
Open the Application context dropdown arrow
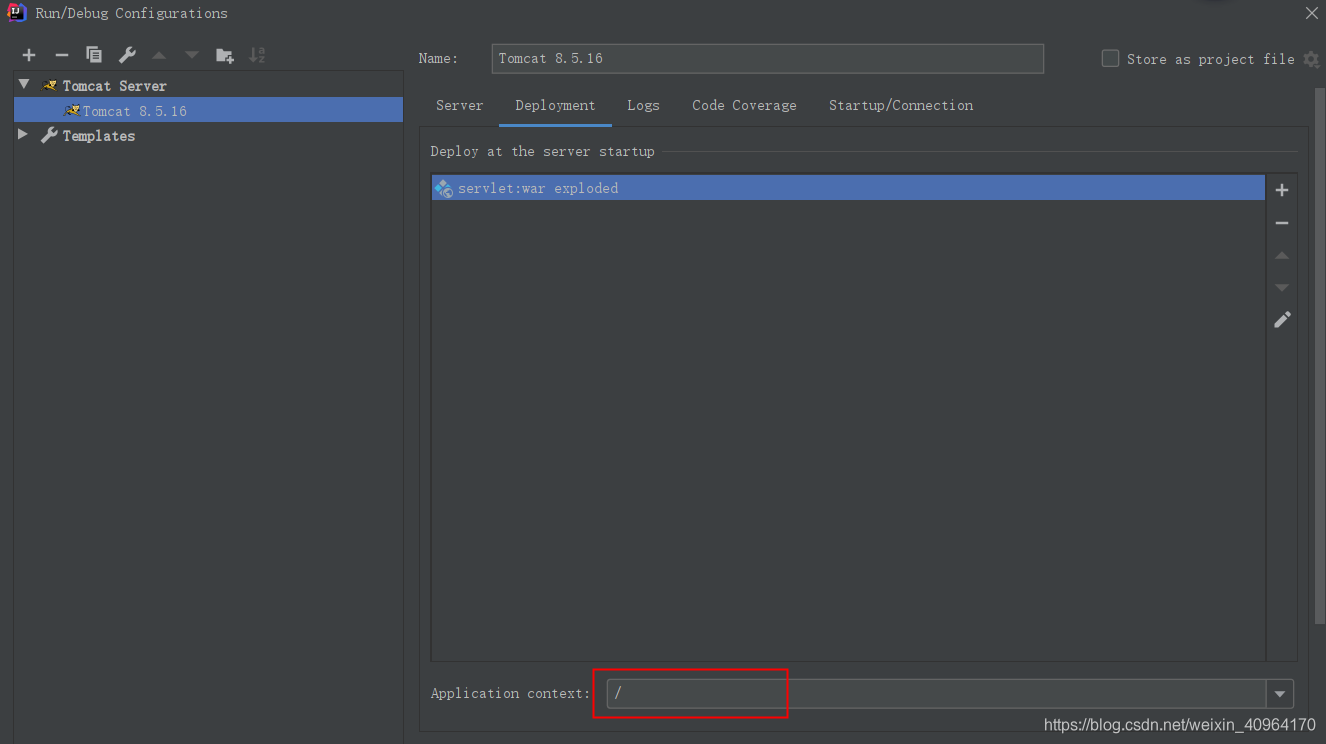(1280, 693)
